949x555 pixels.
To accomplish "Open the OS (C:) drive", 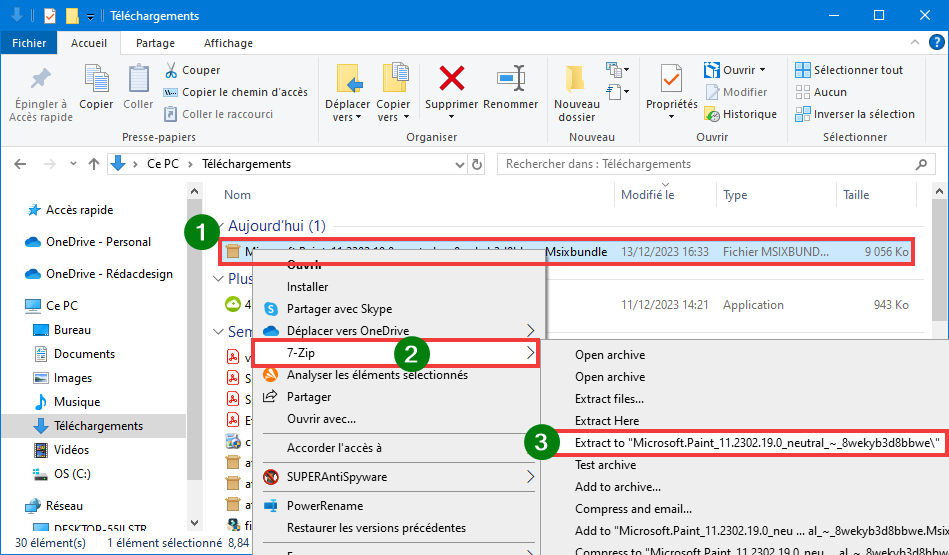I will 62,474.
